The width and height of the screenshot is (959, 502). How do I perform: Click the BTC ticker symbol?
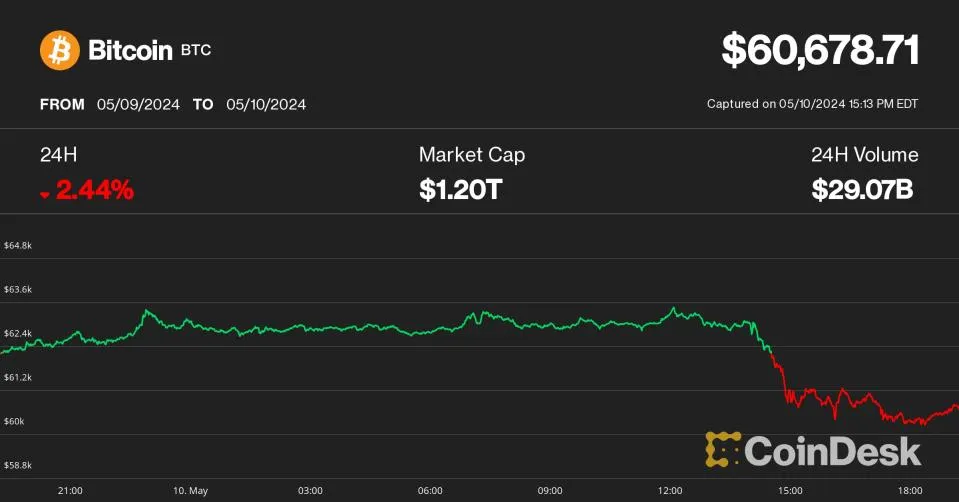pyautogui.click(x=196, y=50)
